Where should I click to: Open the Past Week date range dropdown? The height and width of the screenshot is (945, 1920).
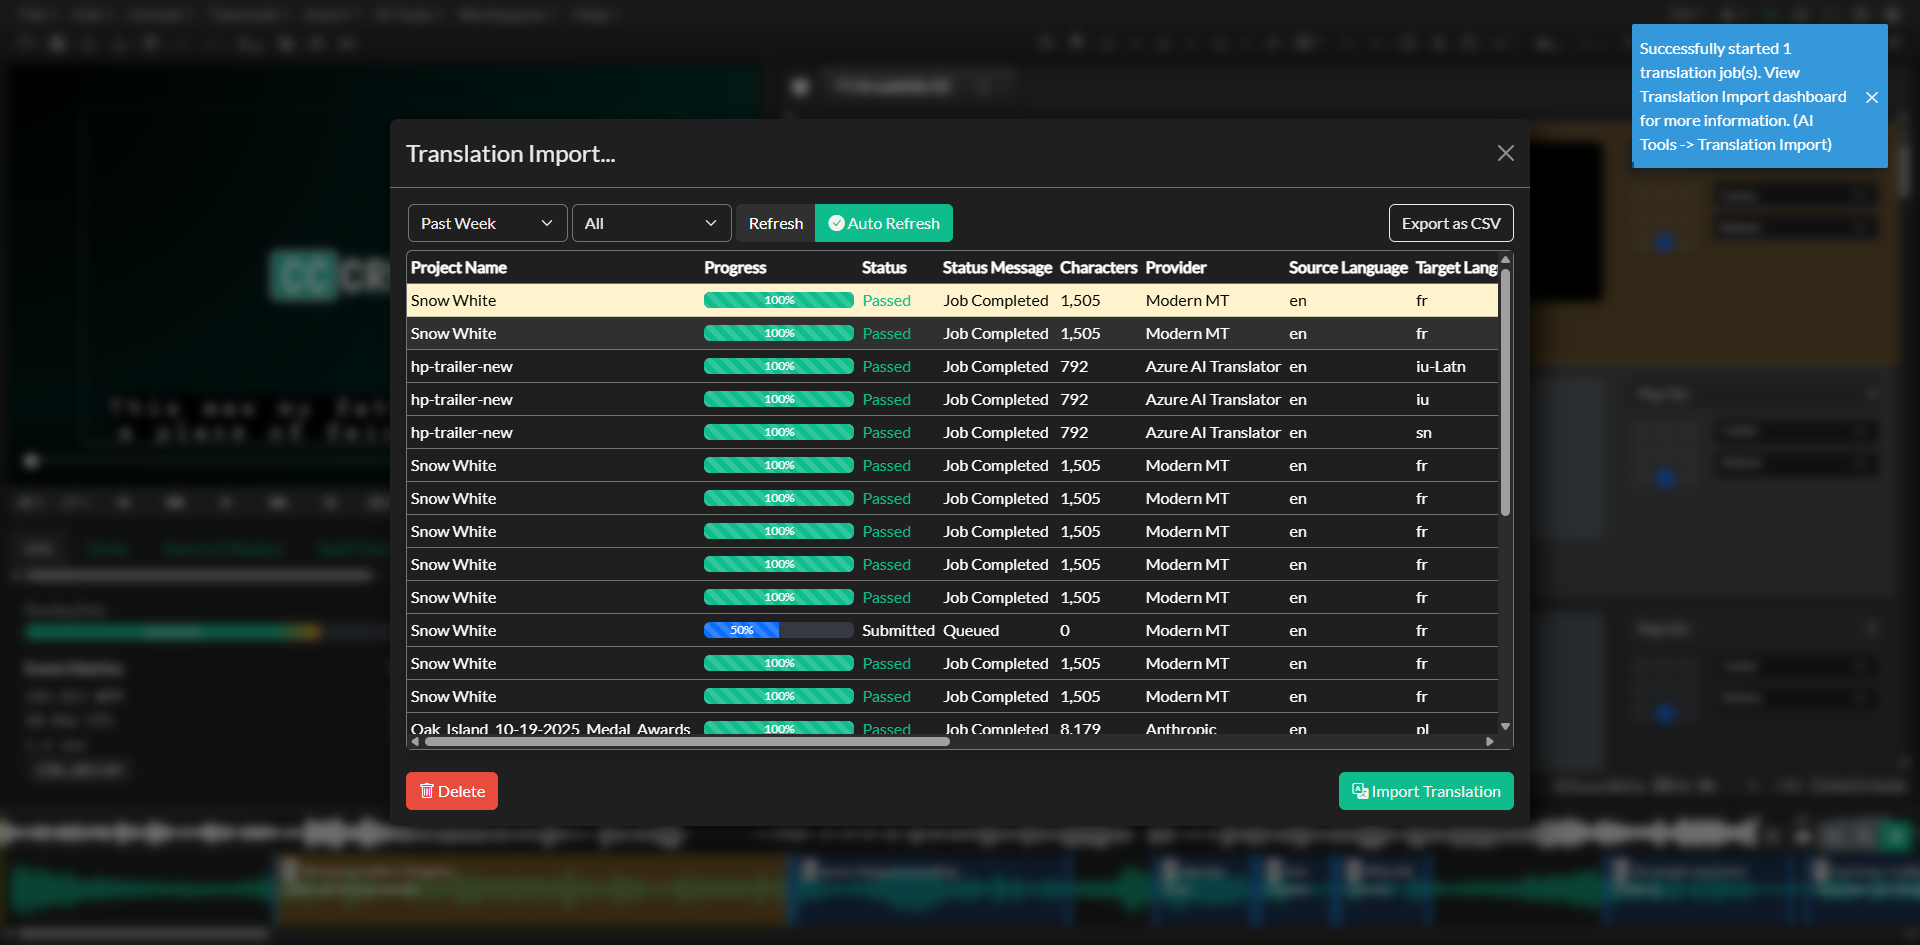[487, 223]
